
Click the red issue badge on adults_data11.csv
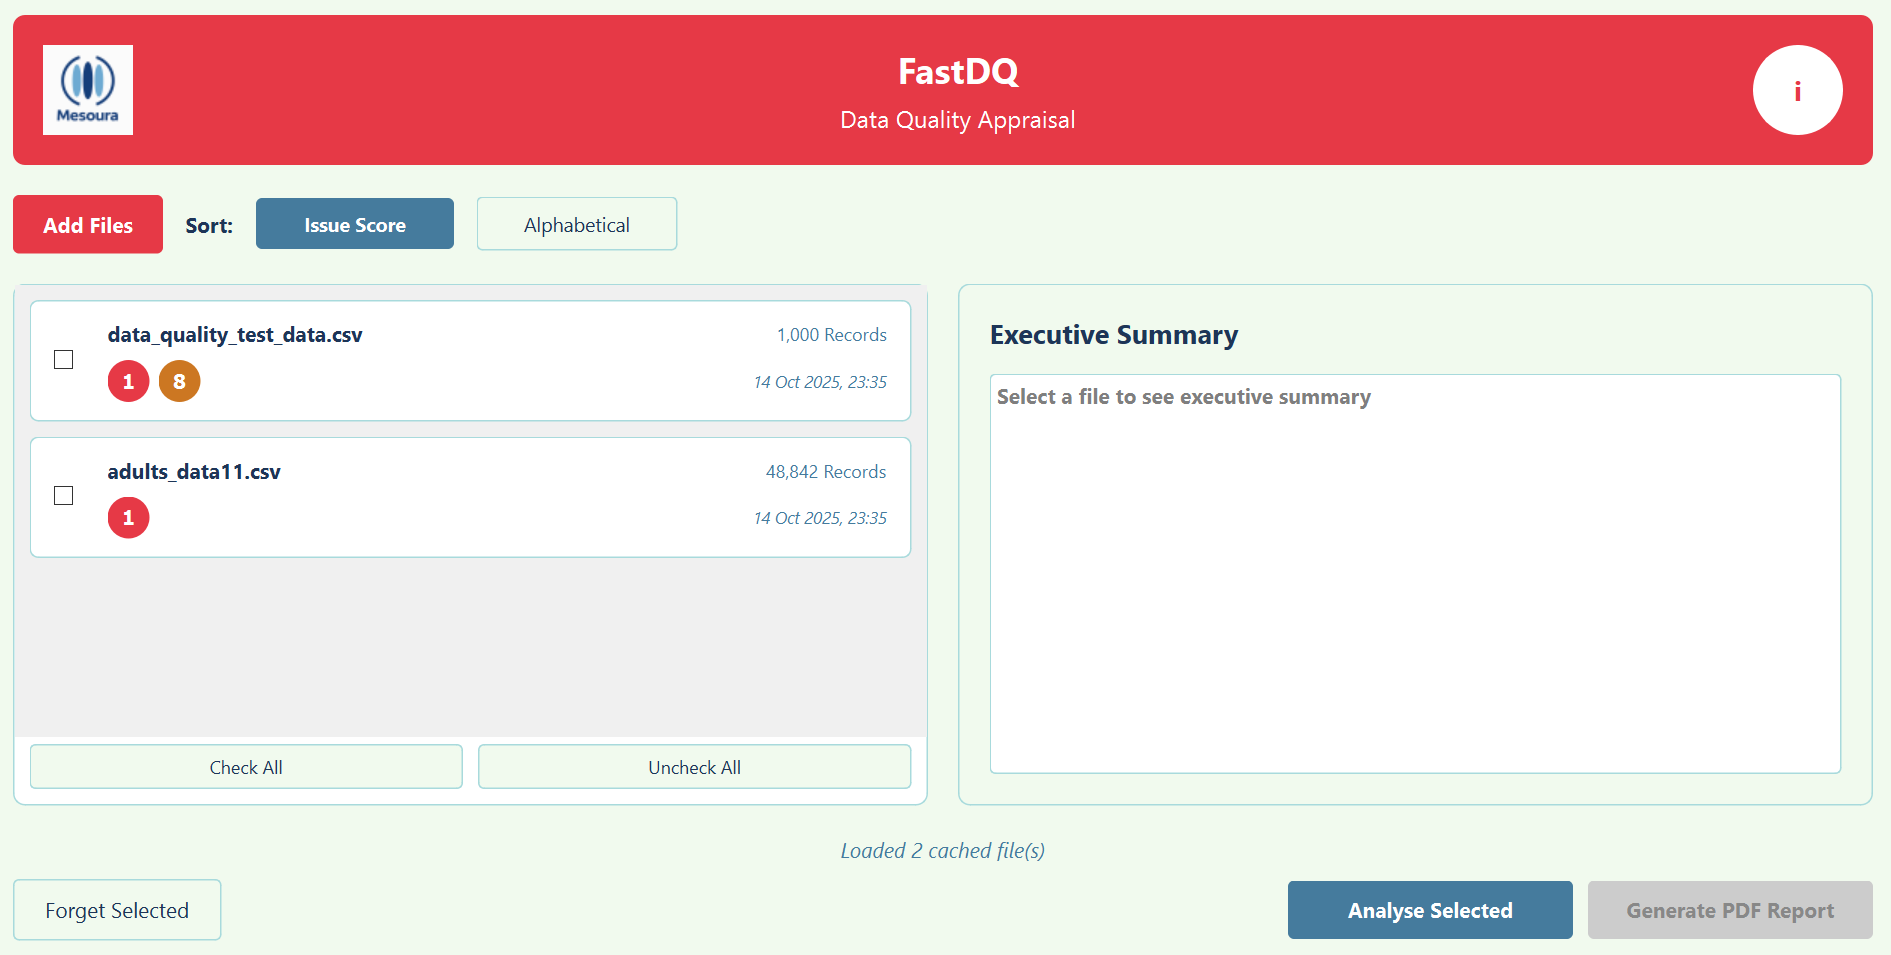coord(128,517)
